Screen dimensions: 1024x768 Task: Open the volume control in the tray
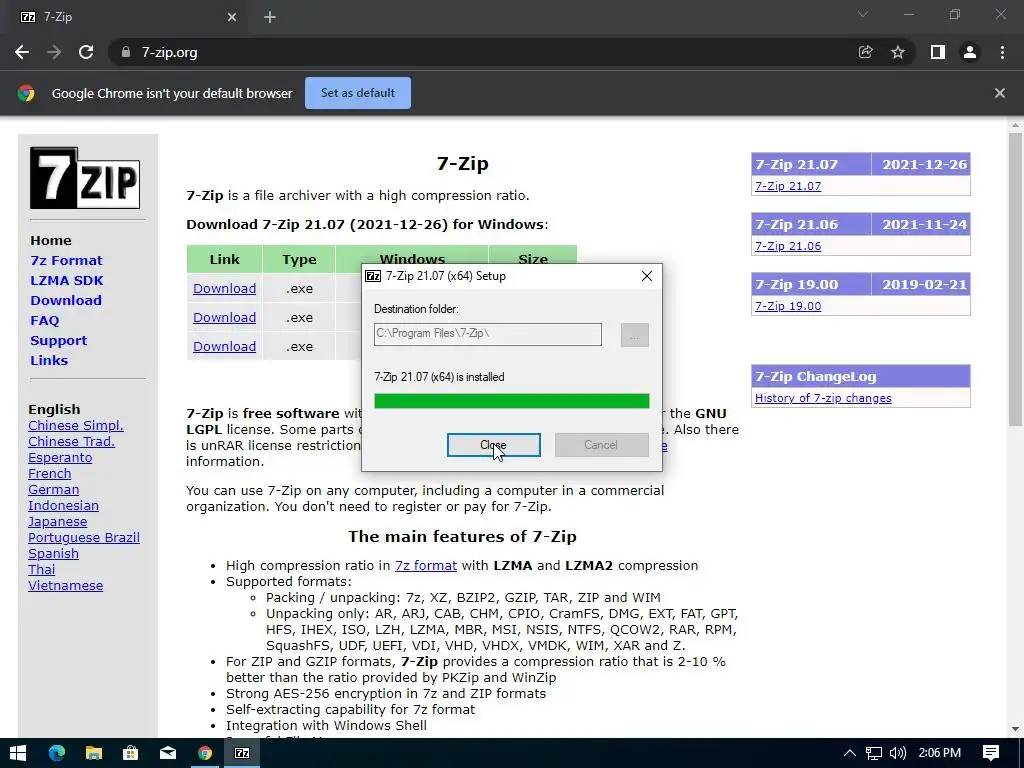coord(898,753)
